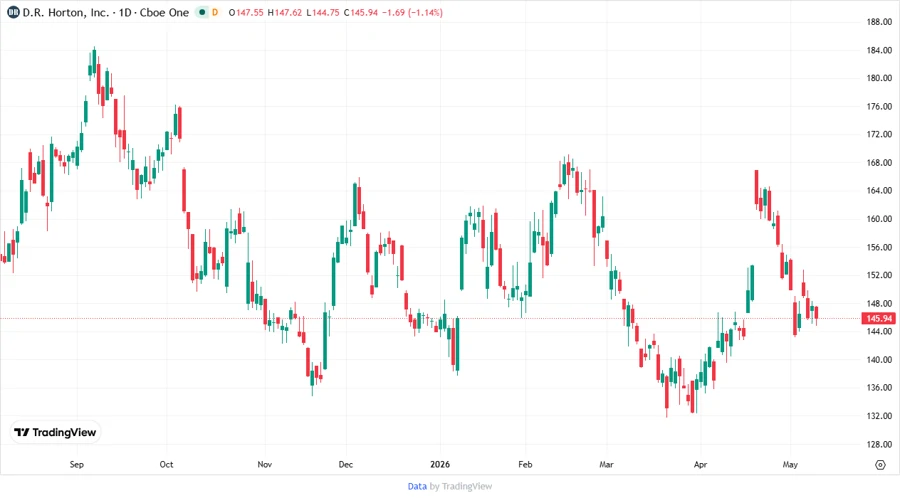Open the chart settings gear icon
900x498 pixels.
(x=880, y=465)
